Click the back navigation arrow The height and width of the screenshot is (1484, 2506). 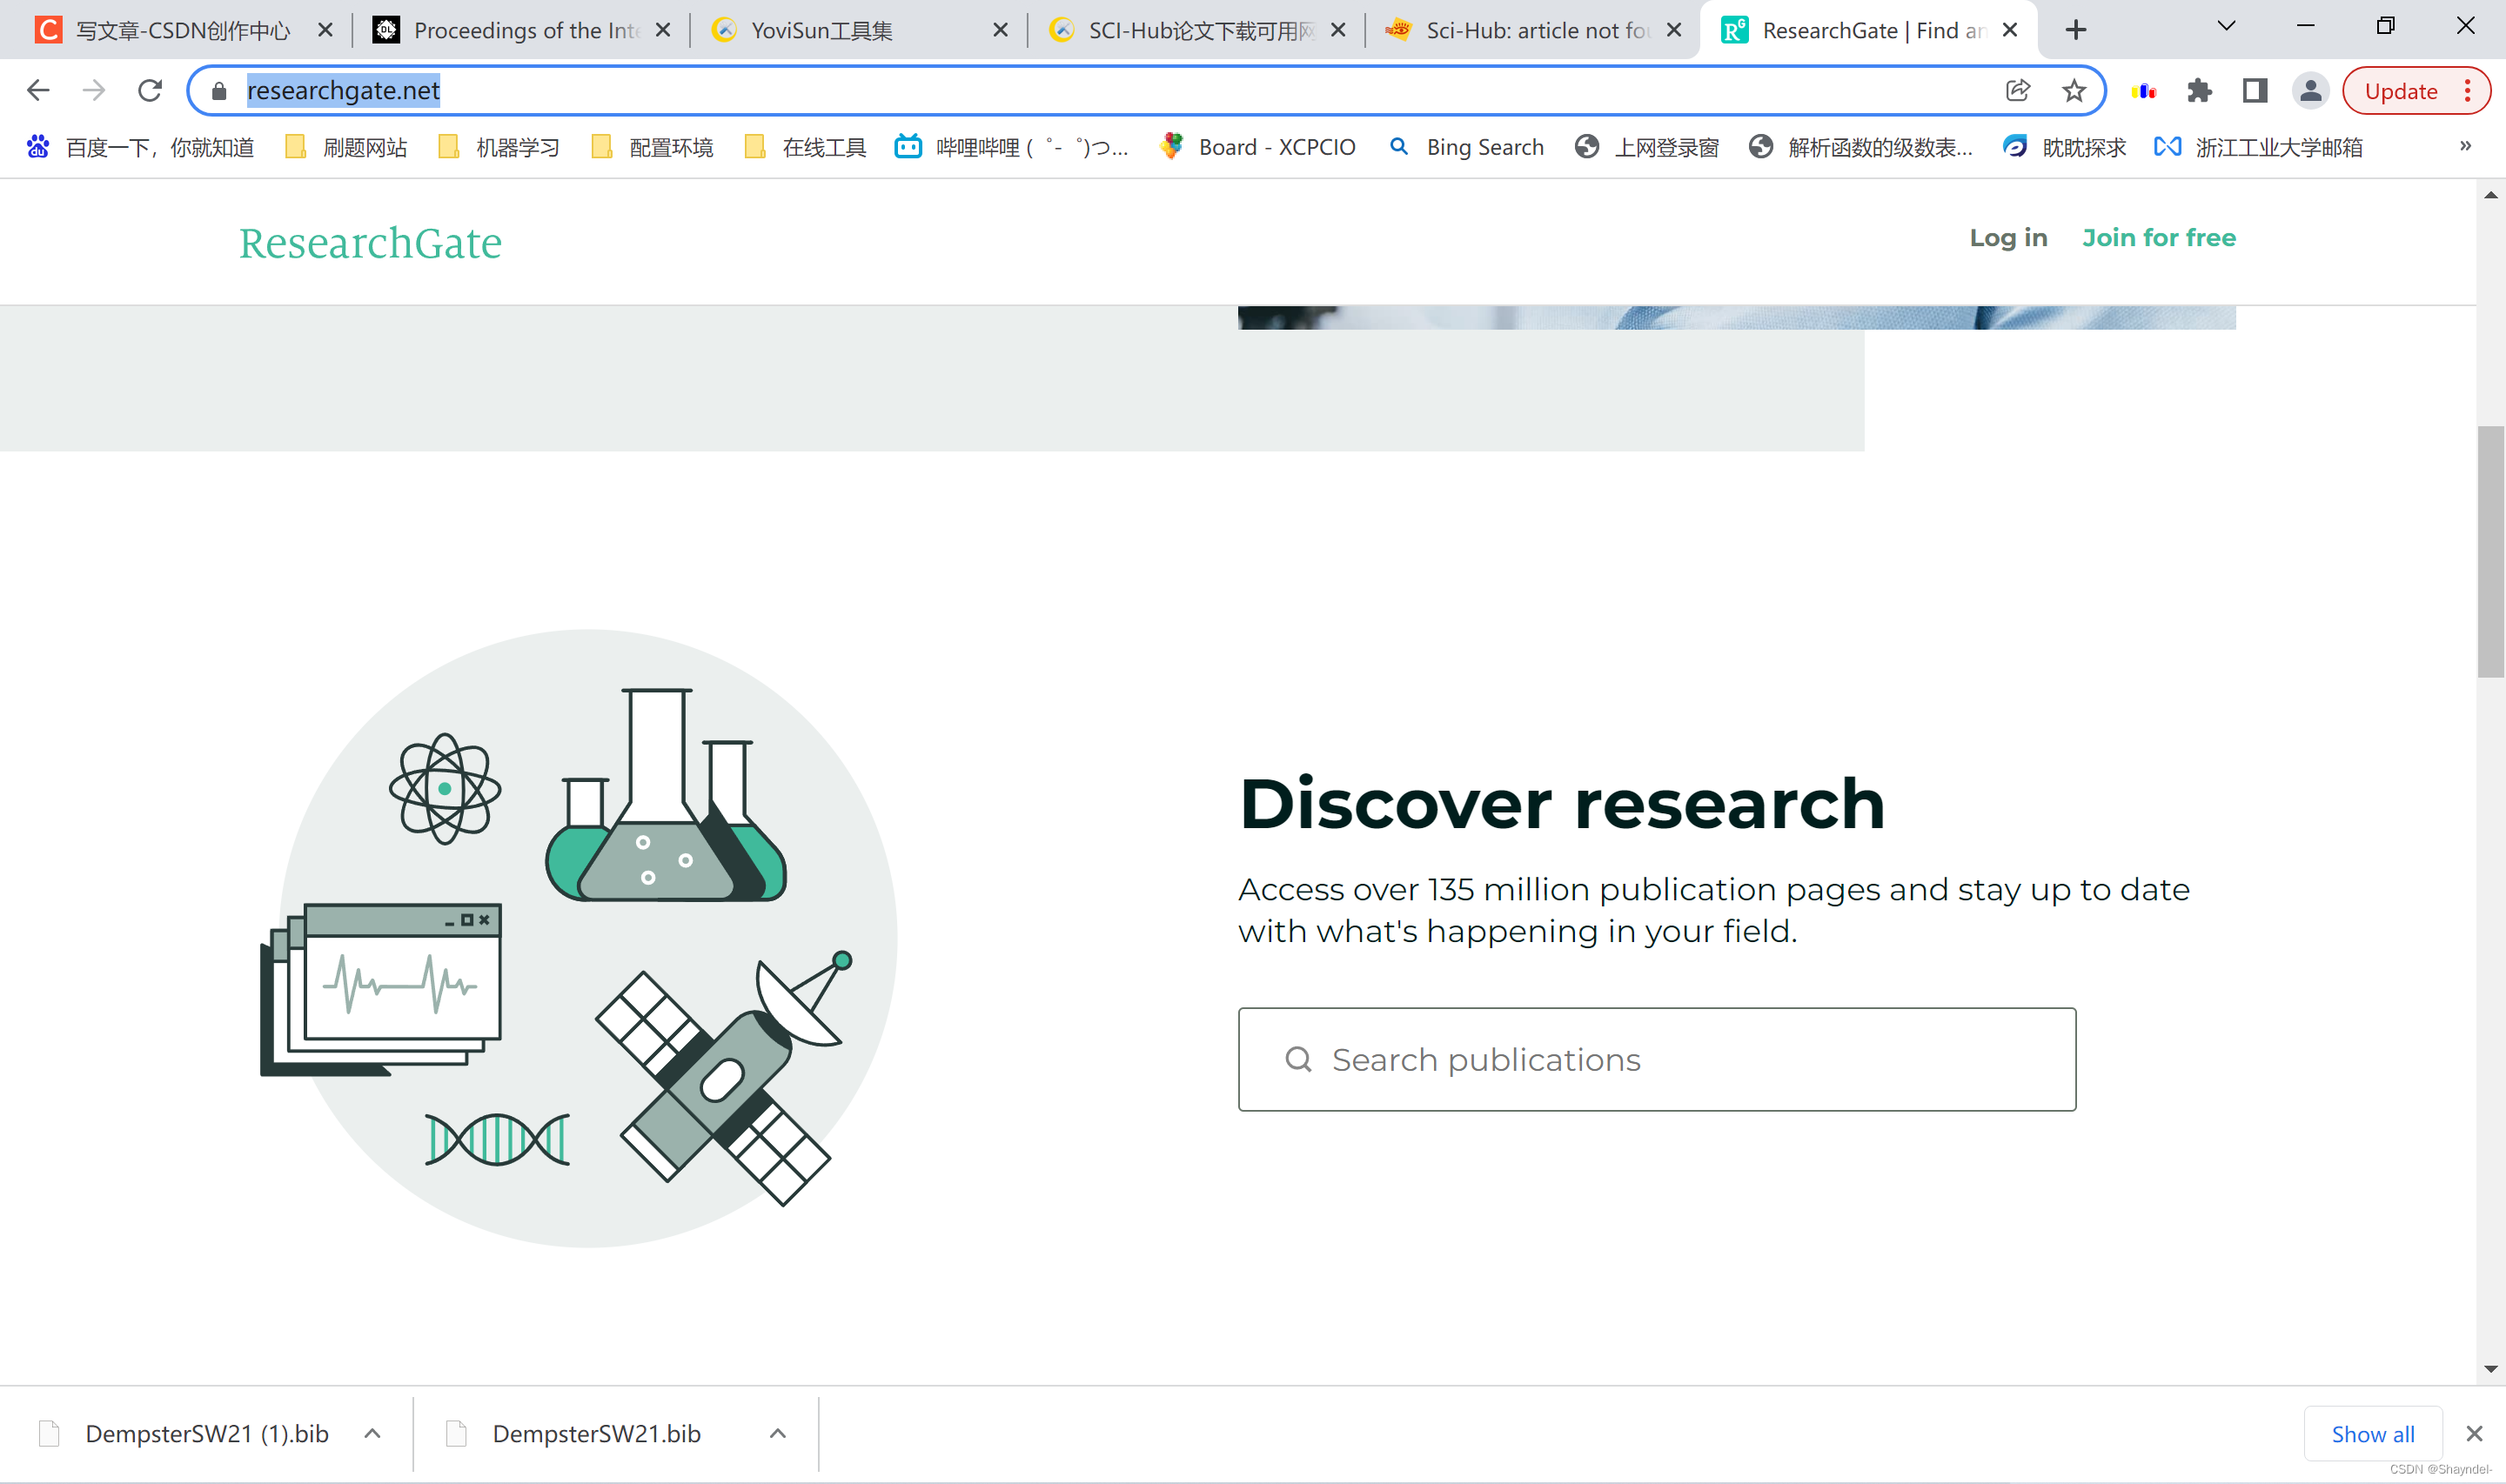pyautogui.click(x=38, y=91)
